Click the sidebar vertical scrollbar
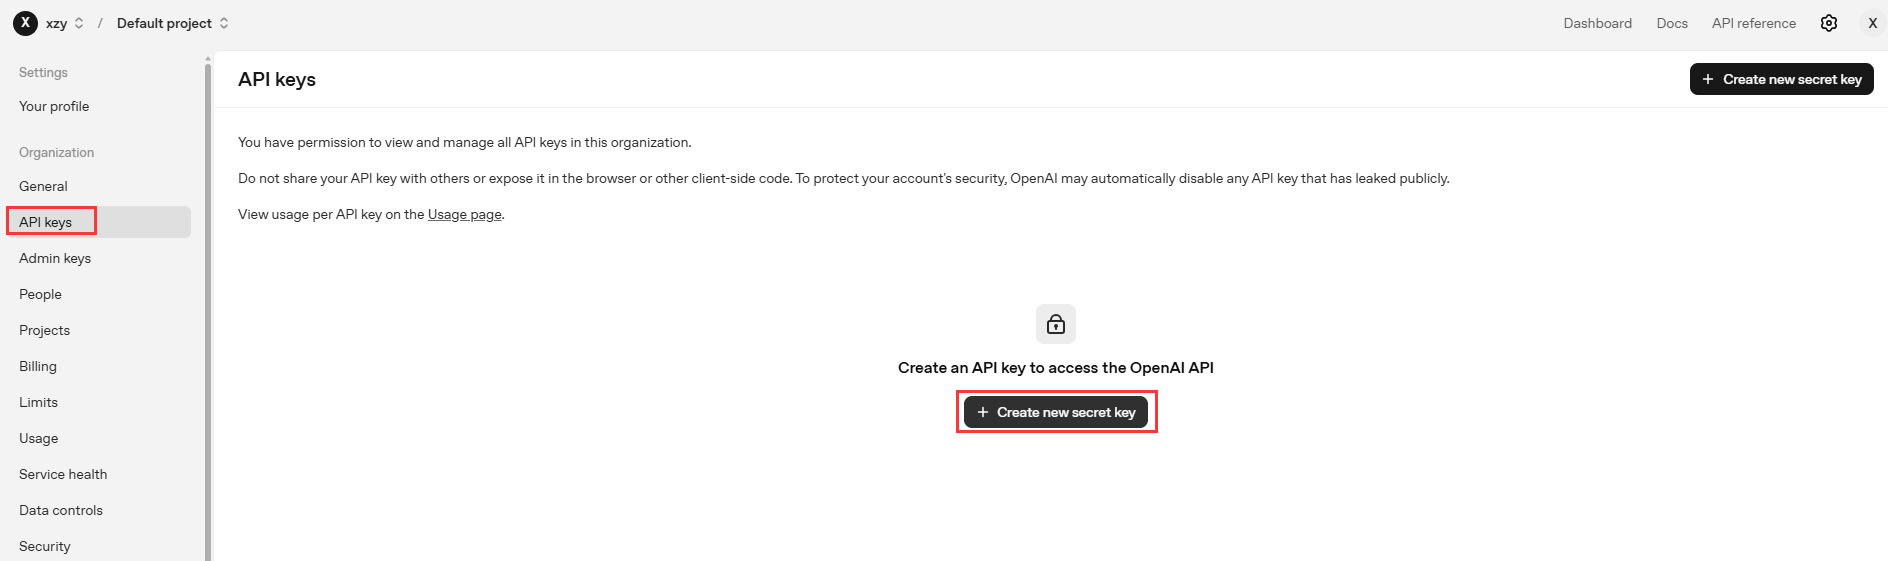 [x=208, y=310]
